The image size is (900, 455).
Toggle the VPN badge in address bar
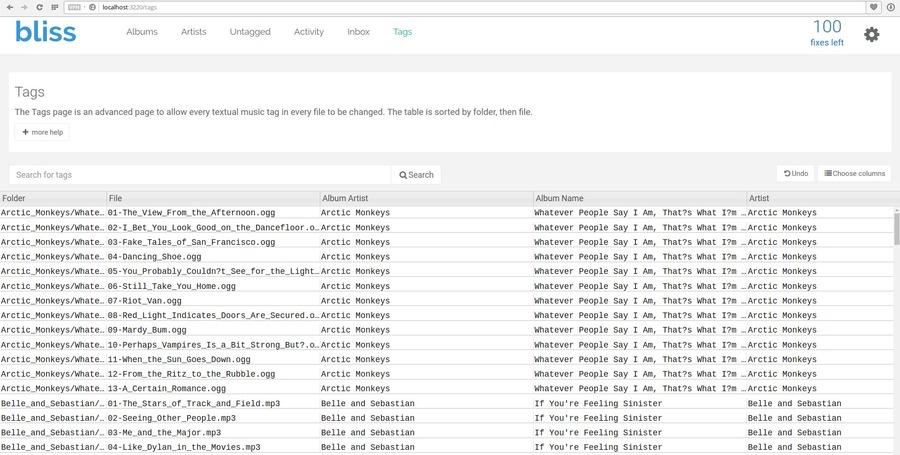pyautogui.click(x=74, y=7)
